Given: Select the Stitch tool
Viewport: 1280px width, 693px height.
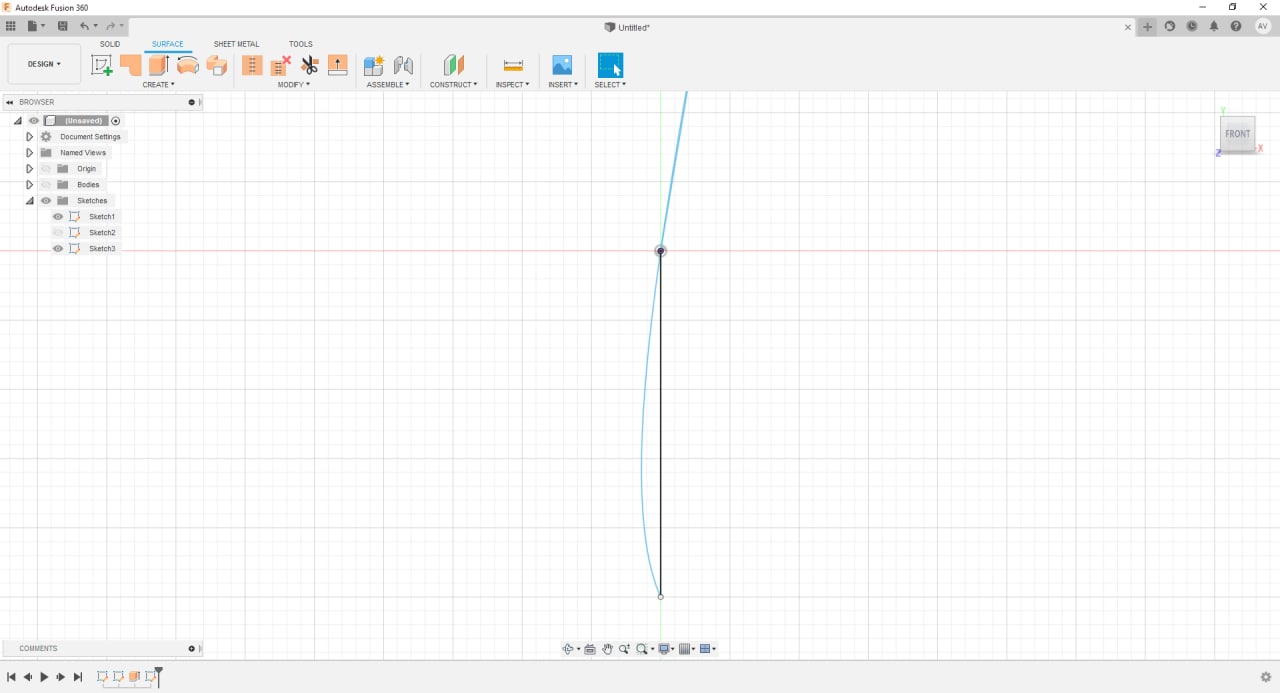Looking at the screenshot, I should point(252,65).
